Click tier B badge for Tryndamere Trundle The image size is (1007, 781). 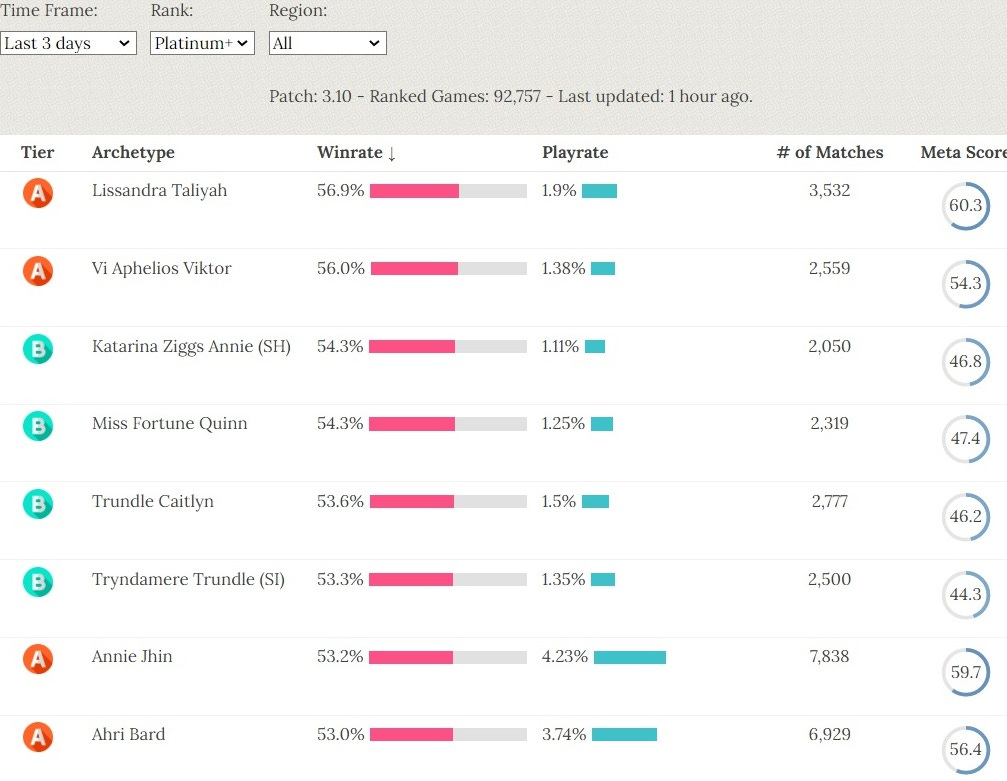(x=38, y=582)
